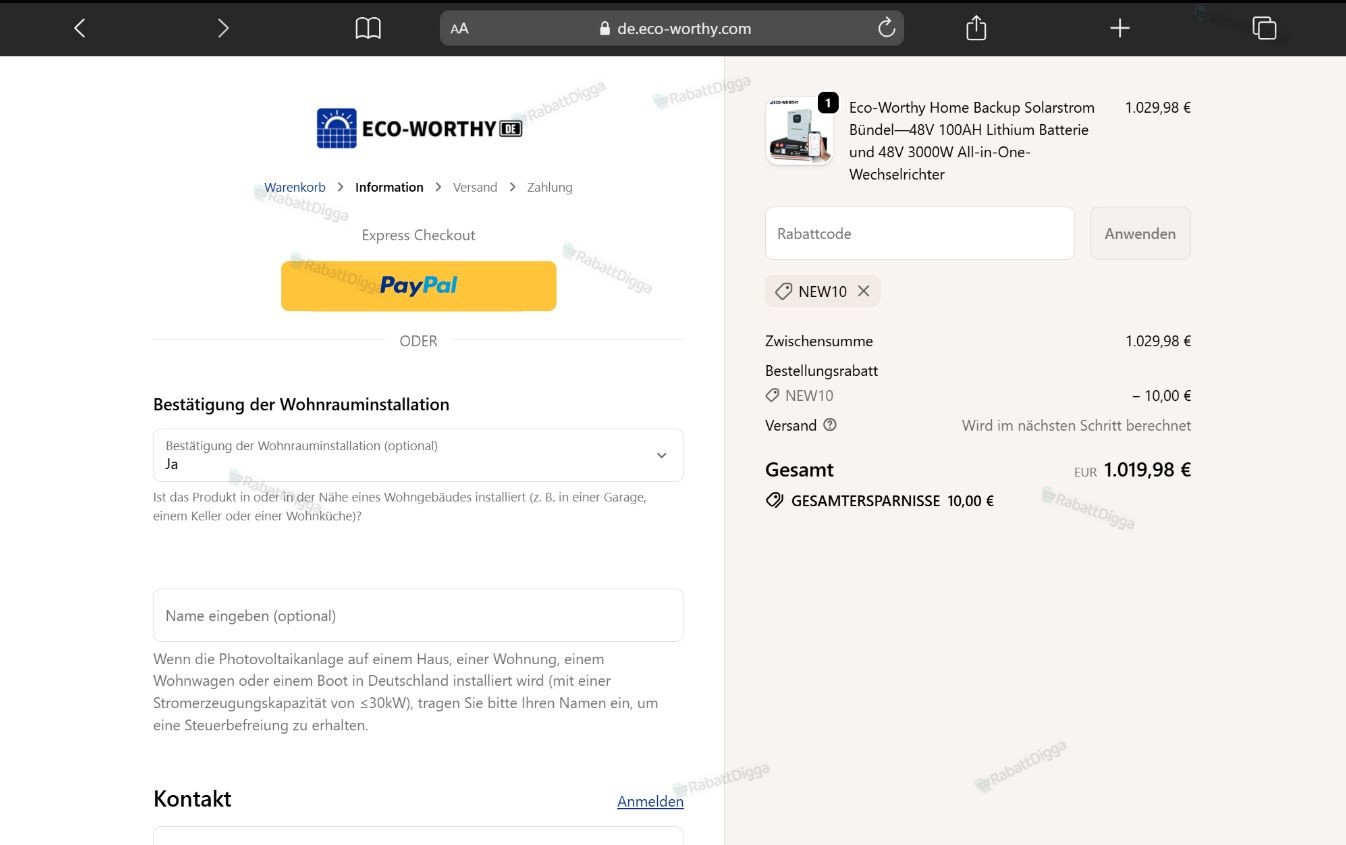Open the Wohnrauminstallation confirmation dropdown
Screen dimensions: 1346x845
point(418,455)
